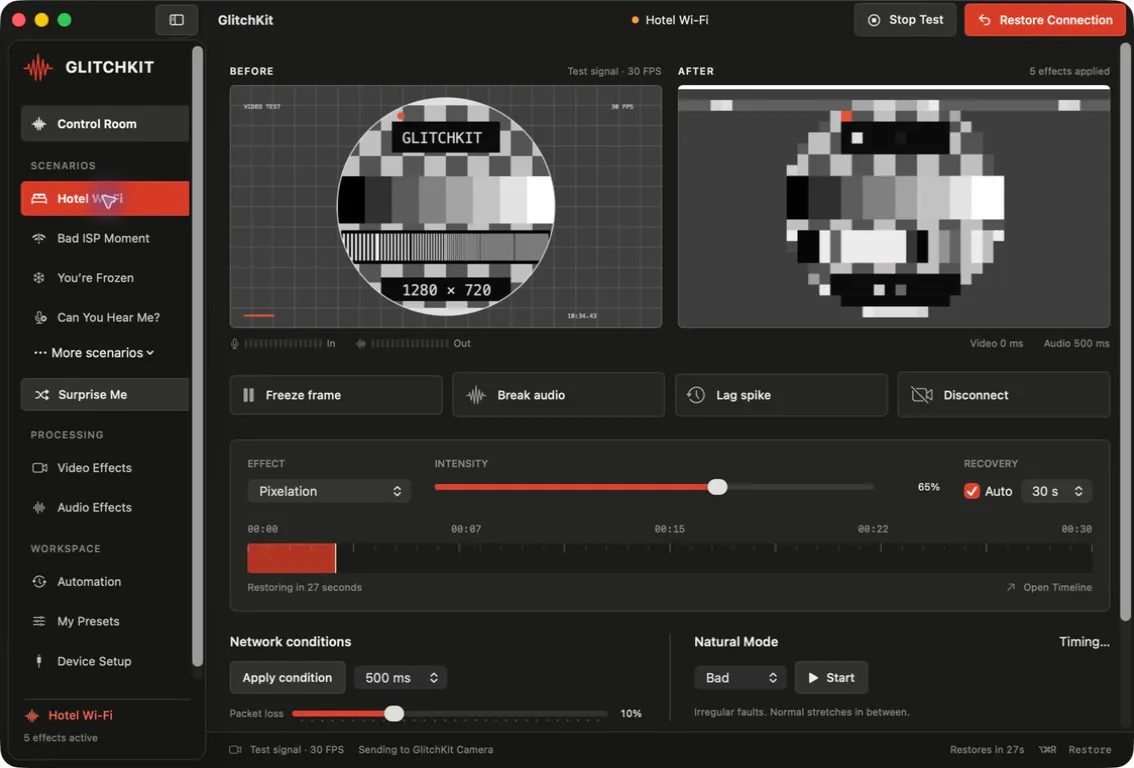
Task: Open the Bad Natural Mode dropdown
Action: pos(740,678)
